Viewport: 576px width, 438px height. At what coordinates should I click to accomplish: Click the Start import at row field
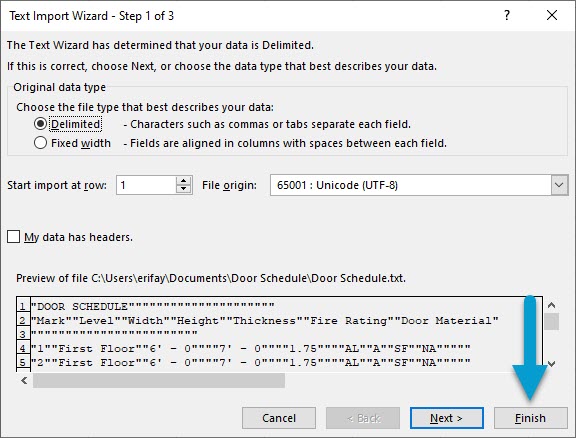146,185
